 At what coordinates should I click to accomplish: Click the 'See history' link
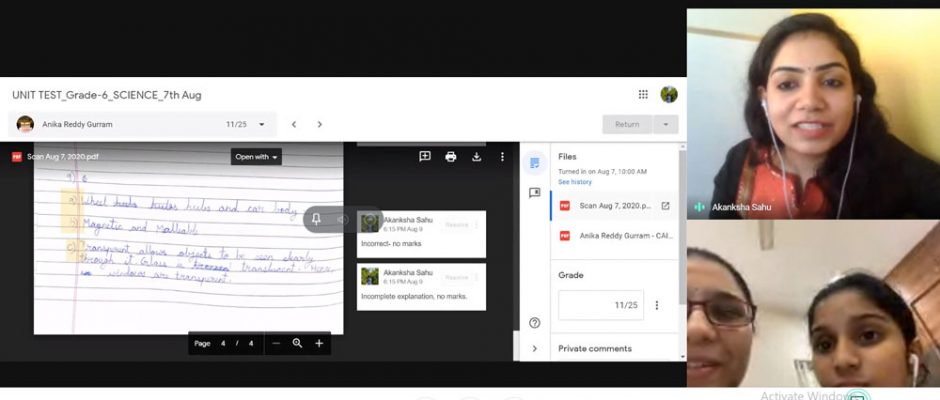tap(574, 182)
